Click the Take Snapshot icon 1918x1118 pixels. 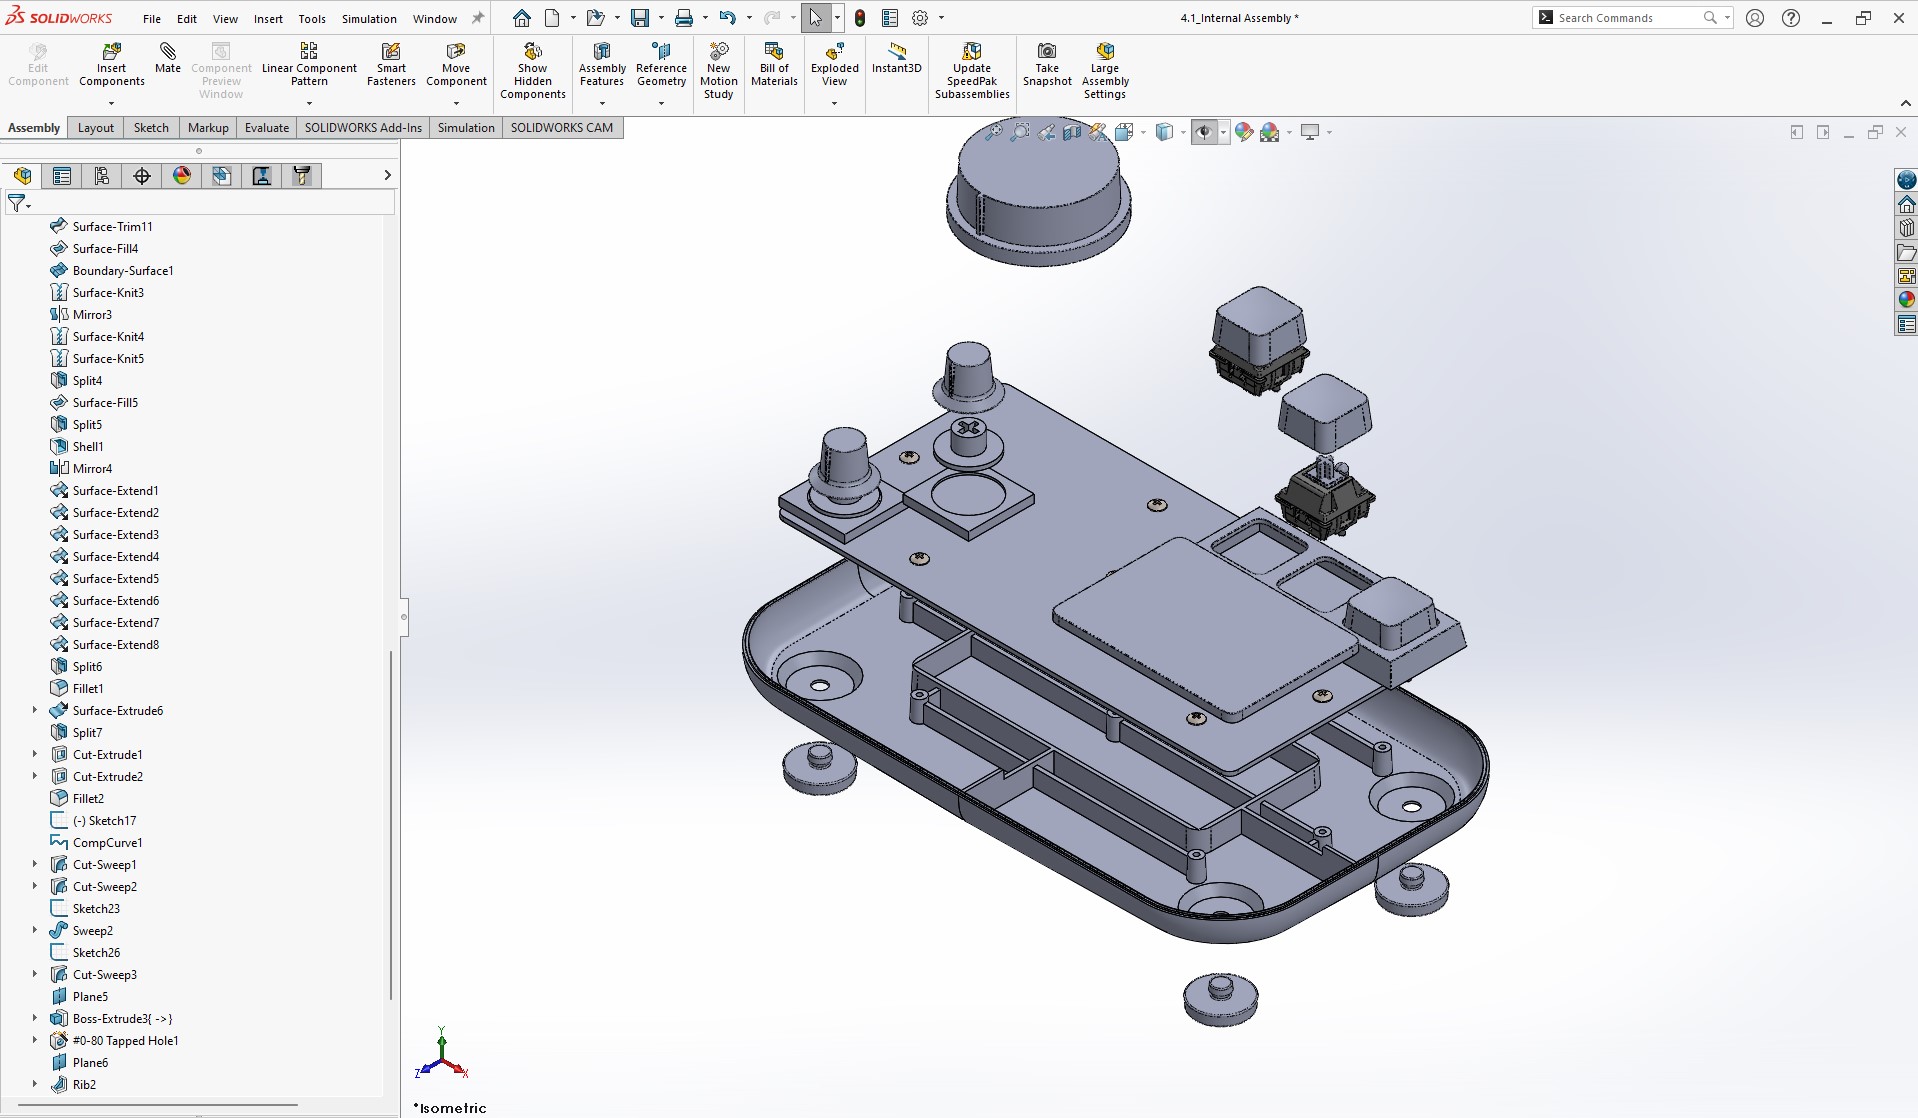pos(1046,64)
